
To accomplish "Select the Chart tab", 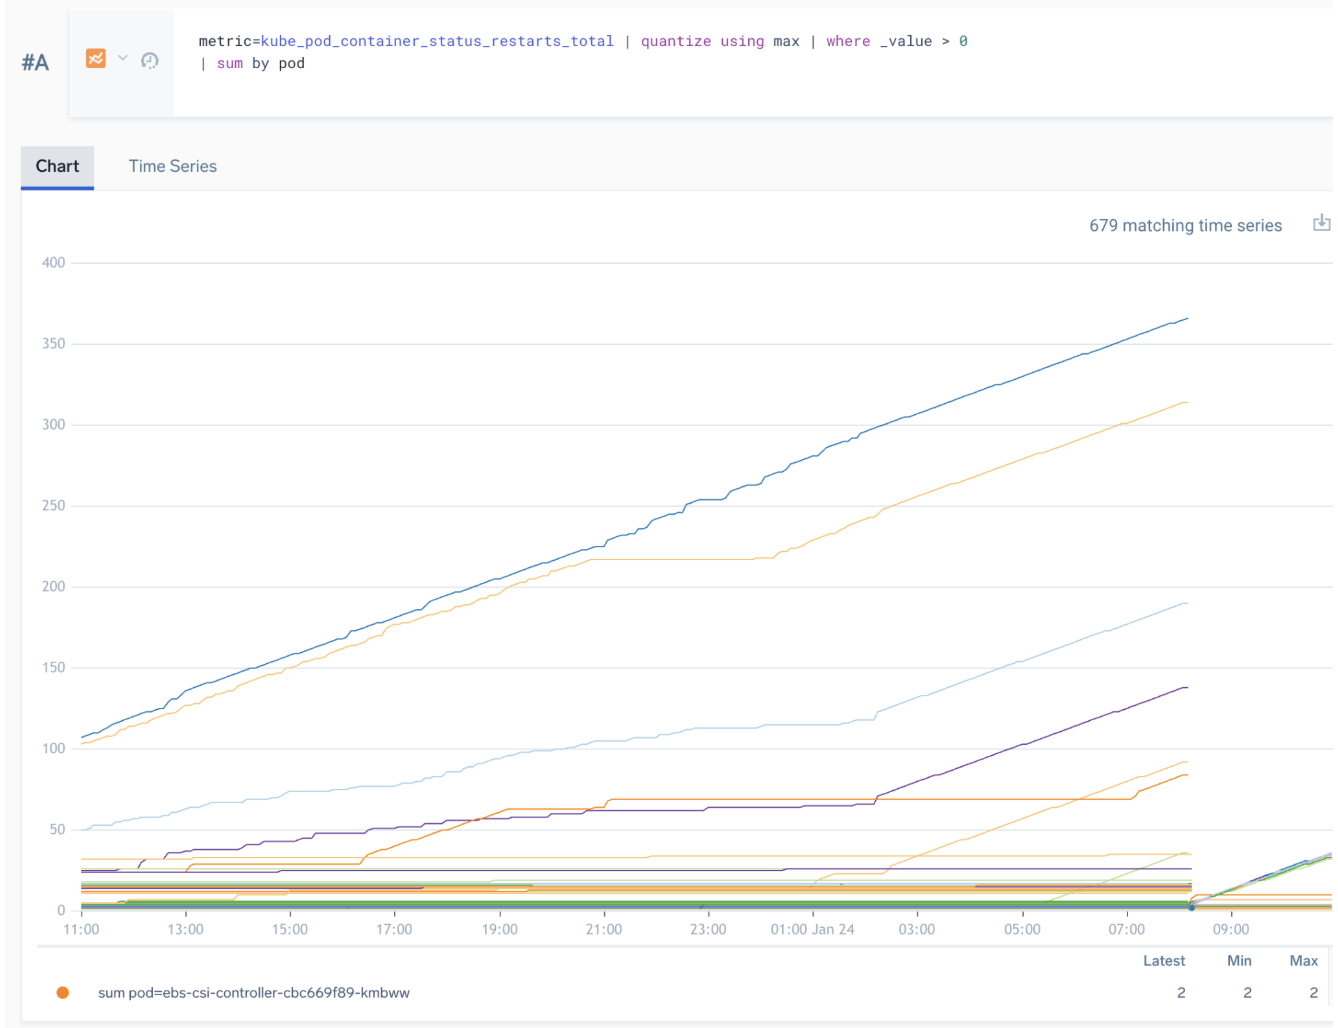I will (57, 166).
